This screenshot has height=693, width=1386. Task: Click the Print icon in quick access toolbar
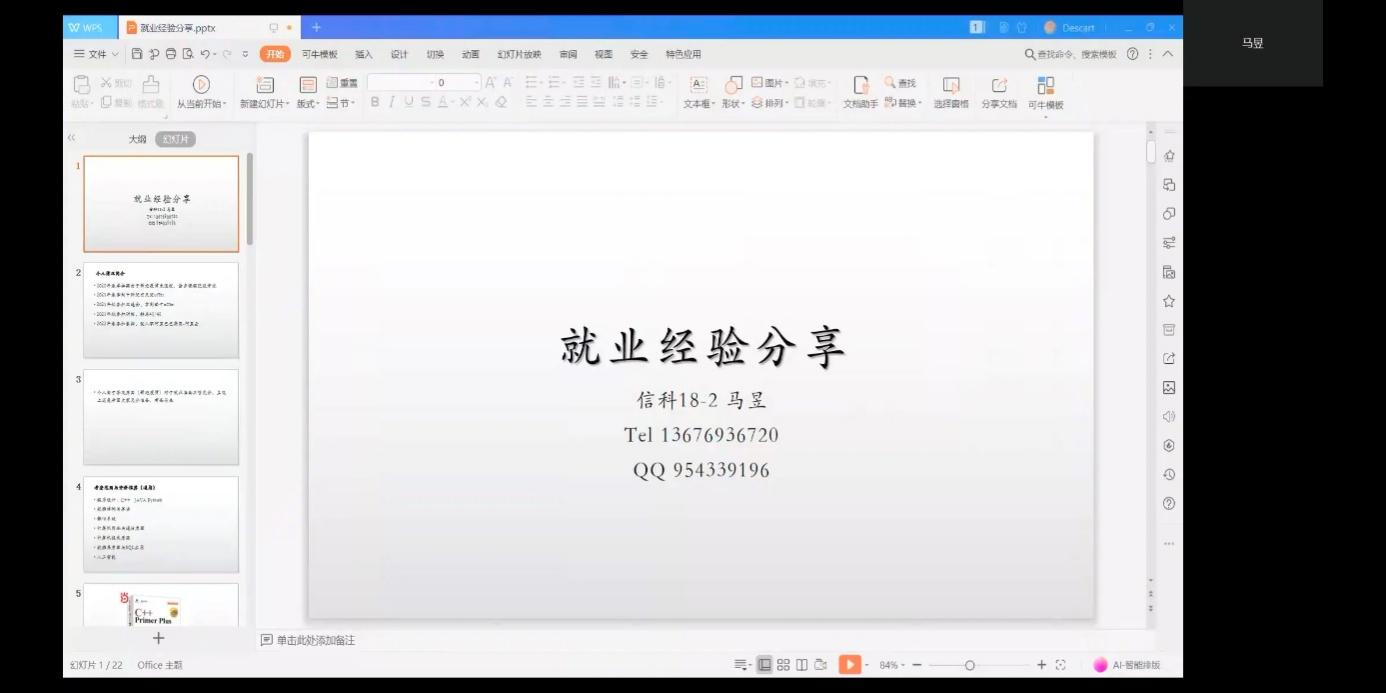171,54
